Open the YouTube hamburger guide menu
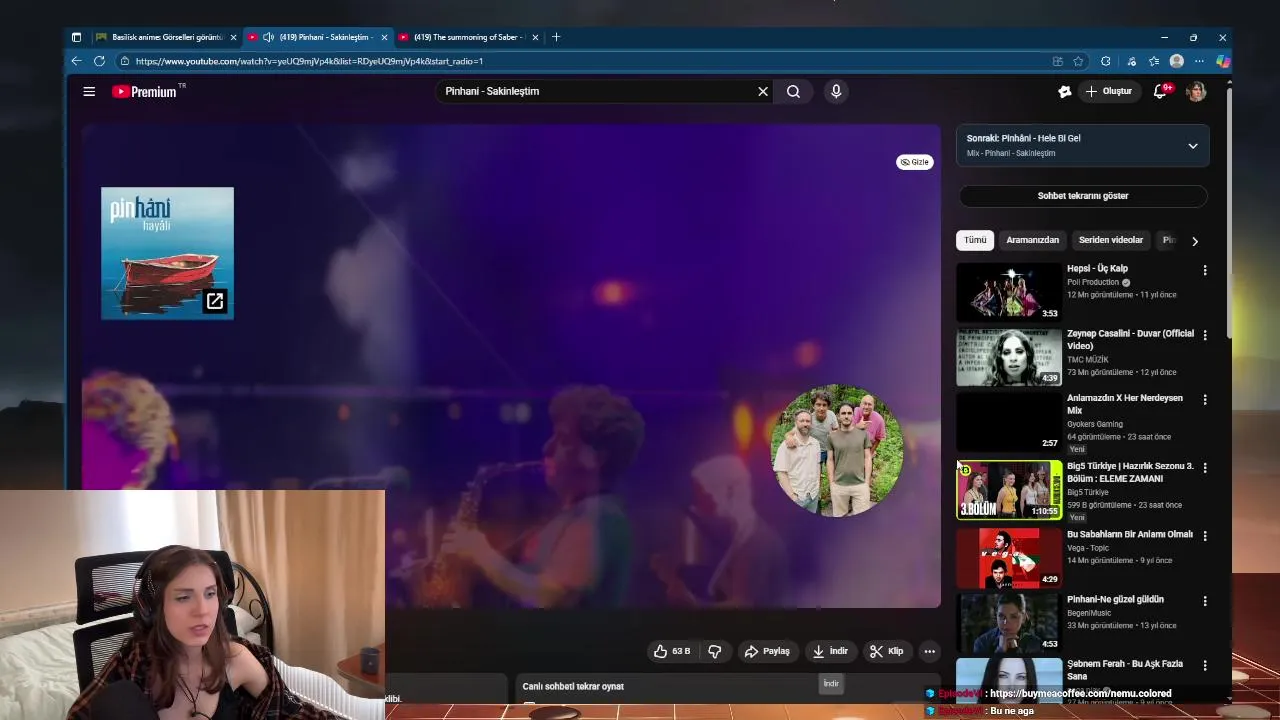The height and width of the screenshot is (720, 1280). click(x=89, y=91)
